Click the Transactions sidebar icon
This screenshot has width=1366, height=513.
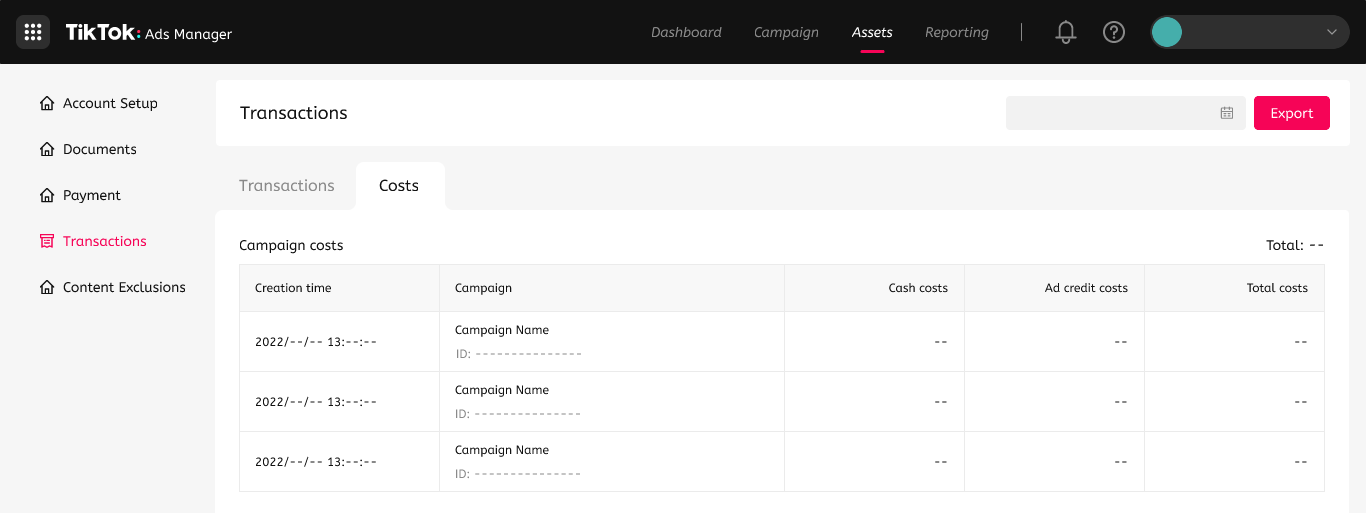point(47,241)
